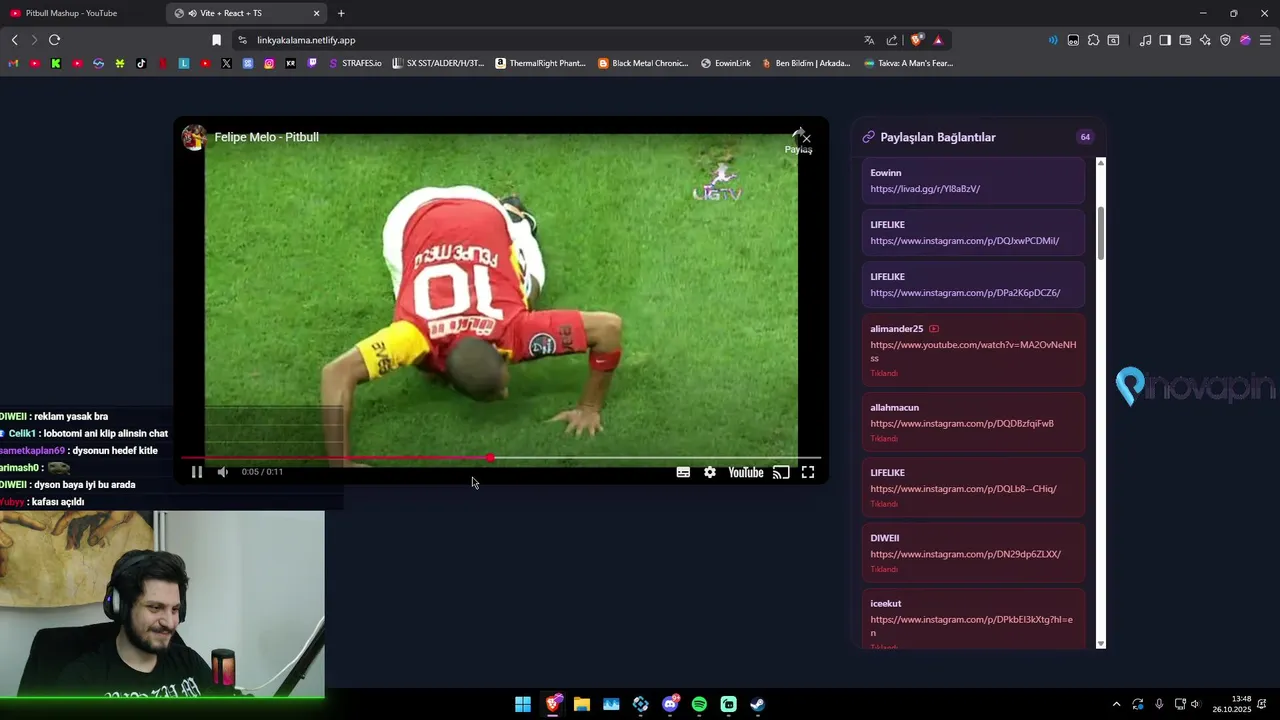Click the 64 link count badge
Image resolution: width=1280 pixels, height=720 pixels.
(1085, 137)
